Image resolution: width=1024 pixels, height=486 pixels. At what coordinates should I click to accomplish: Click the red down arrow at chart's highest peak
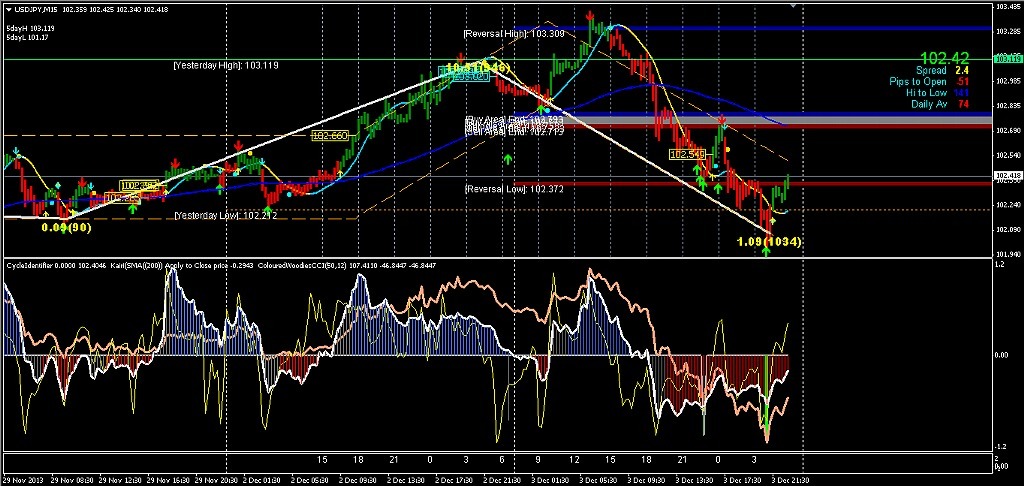[590, 14]
